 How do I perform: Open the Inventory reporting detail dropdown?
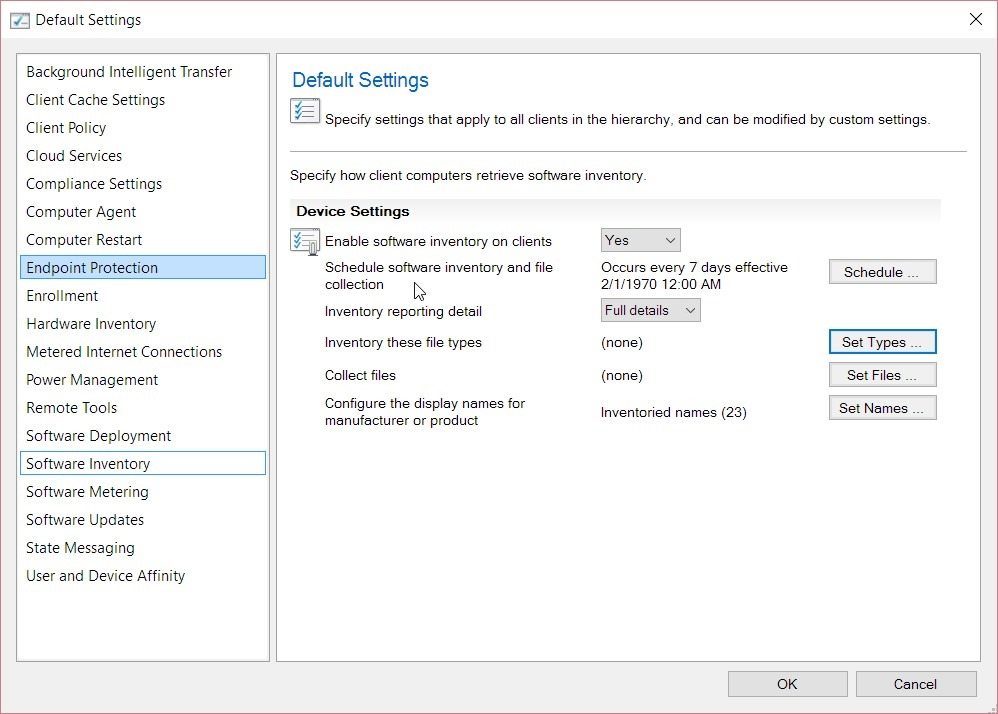coord(650,310)
